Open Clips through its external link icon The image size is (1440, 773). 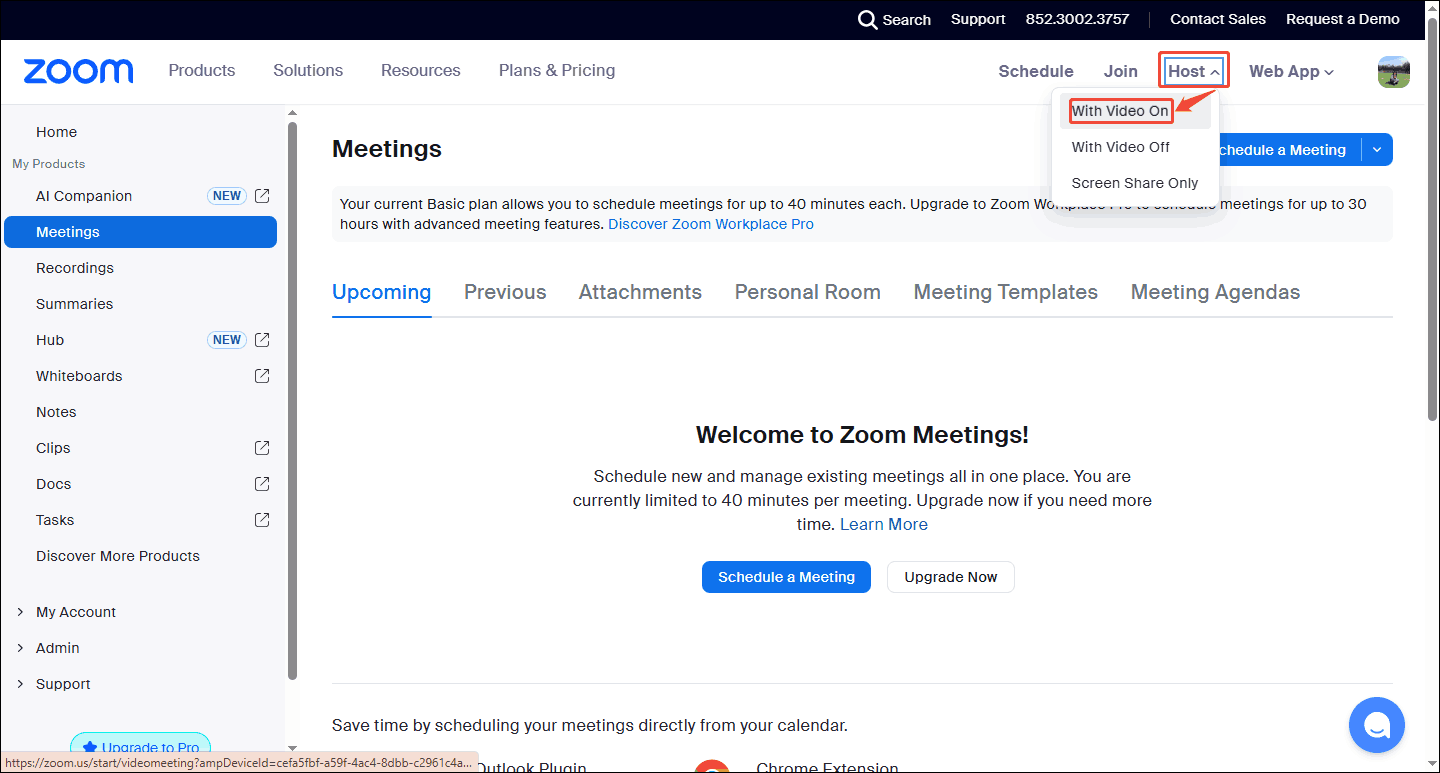[262, 447]
